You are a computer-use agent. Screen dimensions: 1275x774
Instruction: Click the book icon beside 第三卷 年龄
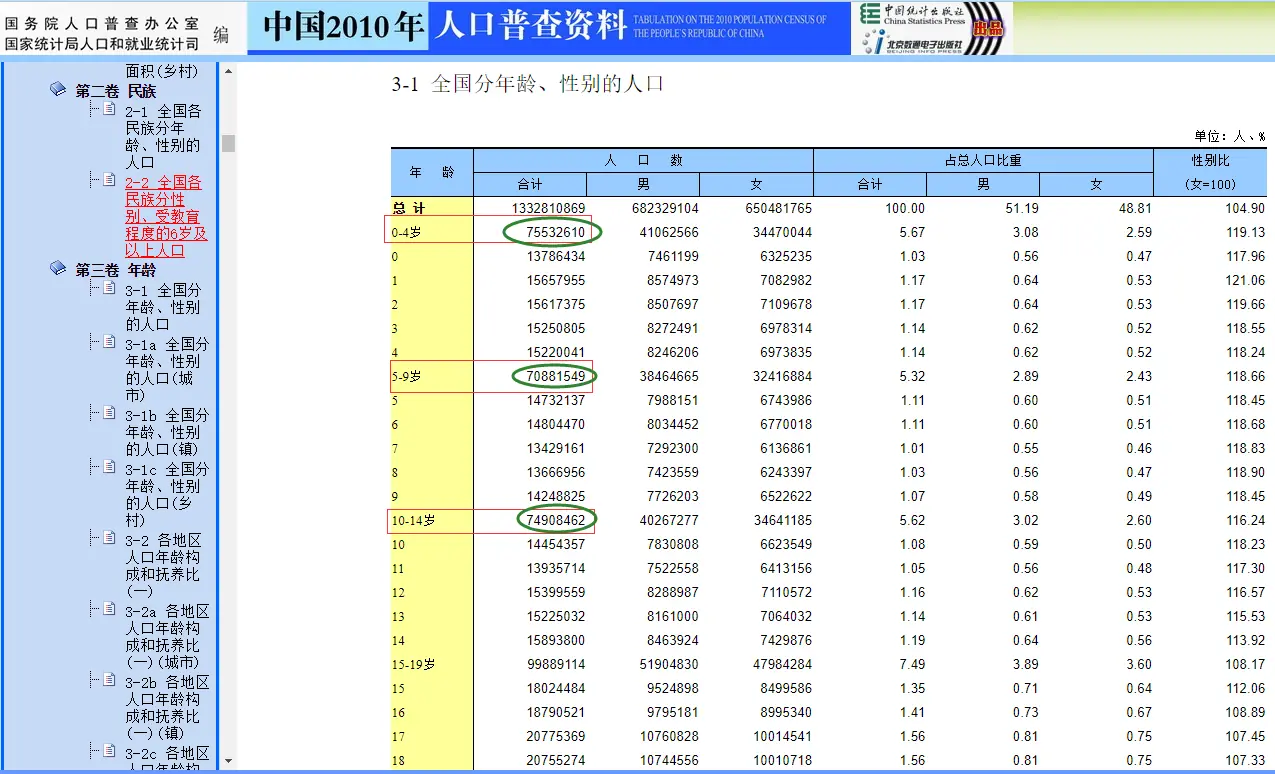pyautogui.click(x=58, y=269)
